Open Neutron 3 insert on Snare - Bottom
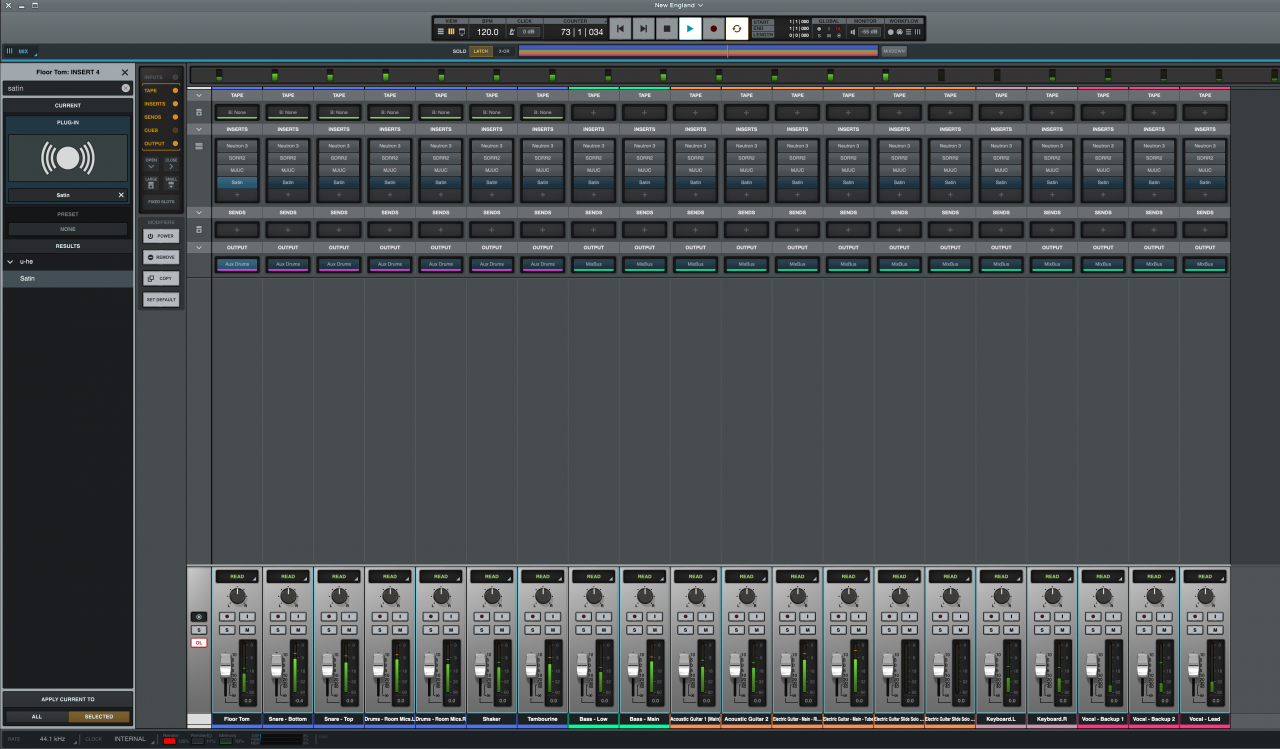 [288, 146]
